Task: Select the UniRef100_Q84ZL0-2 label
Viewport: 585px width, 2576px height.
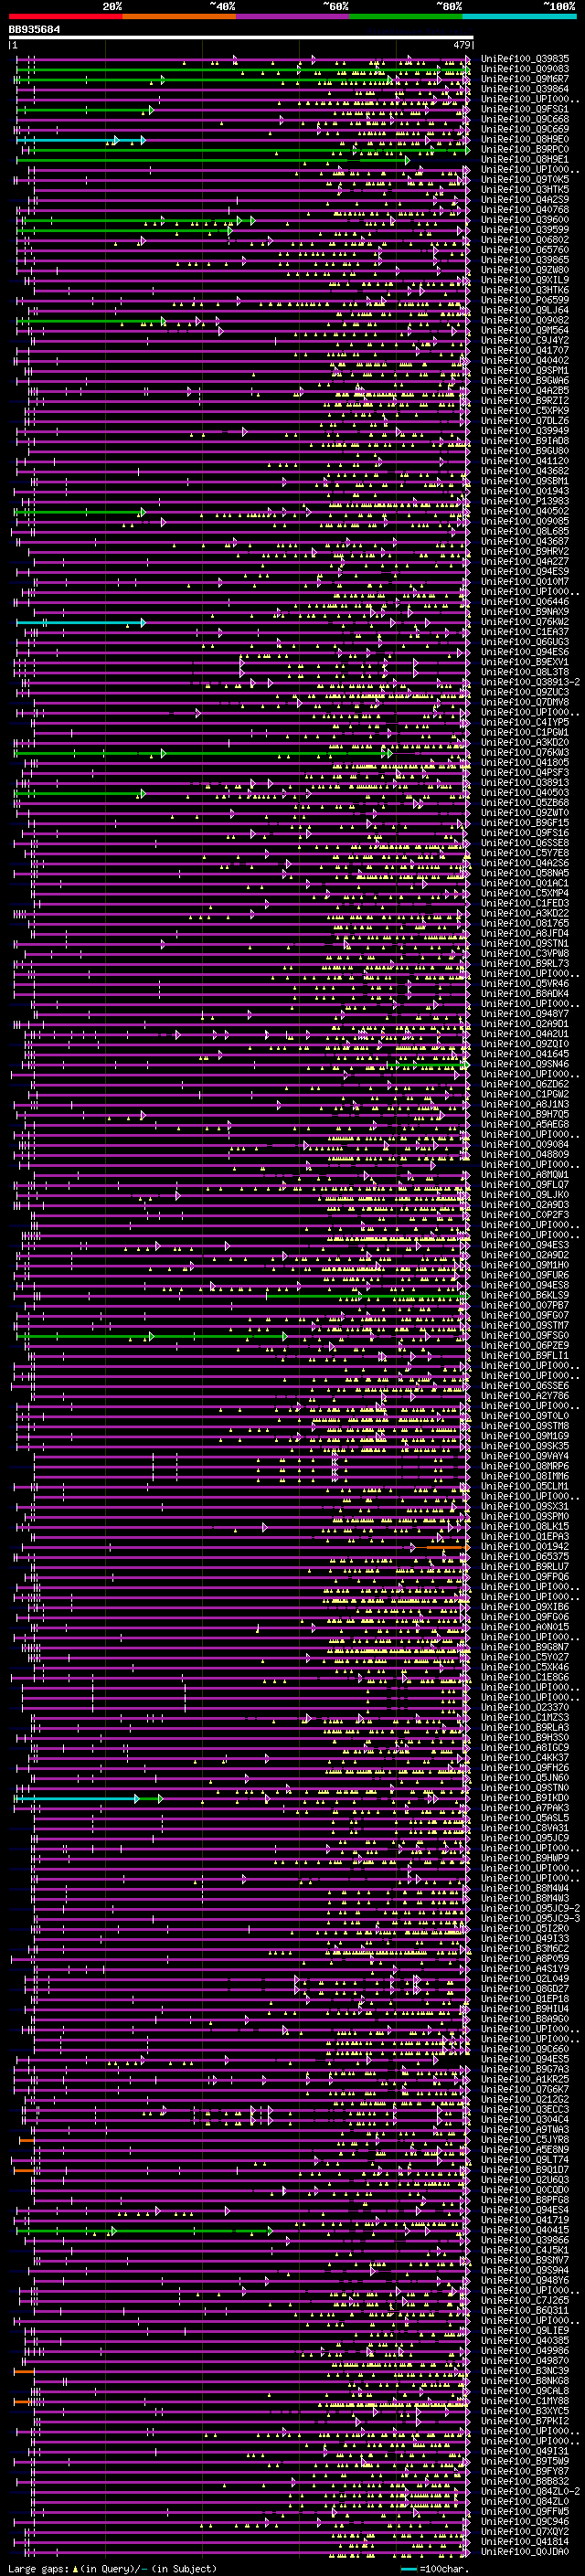Action: click(x=530, y=2491)
